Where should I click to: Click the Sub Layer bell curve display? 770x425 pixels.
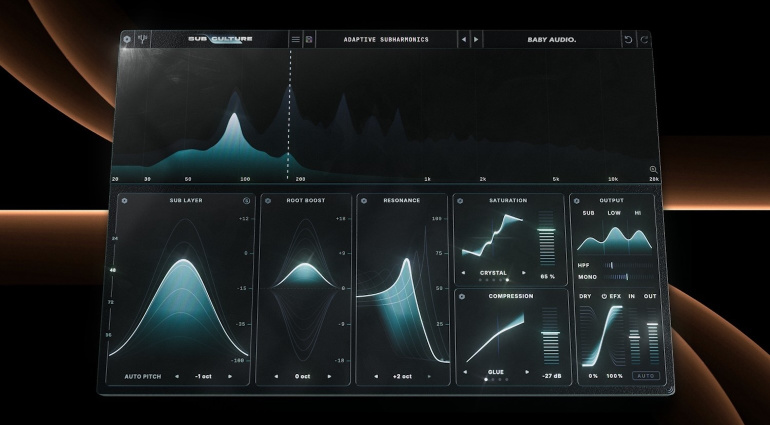click(x=180, y=287)
